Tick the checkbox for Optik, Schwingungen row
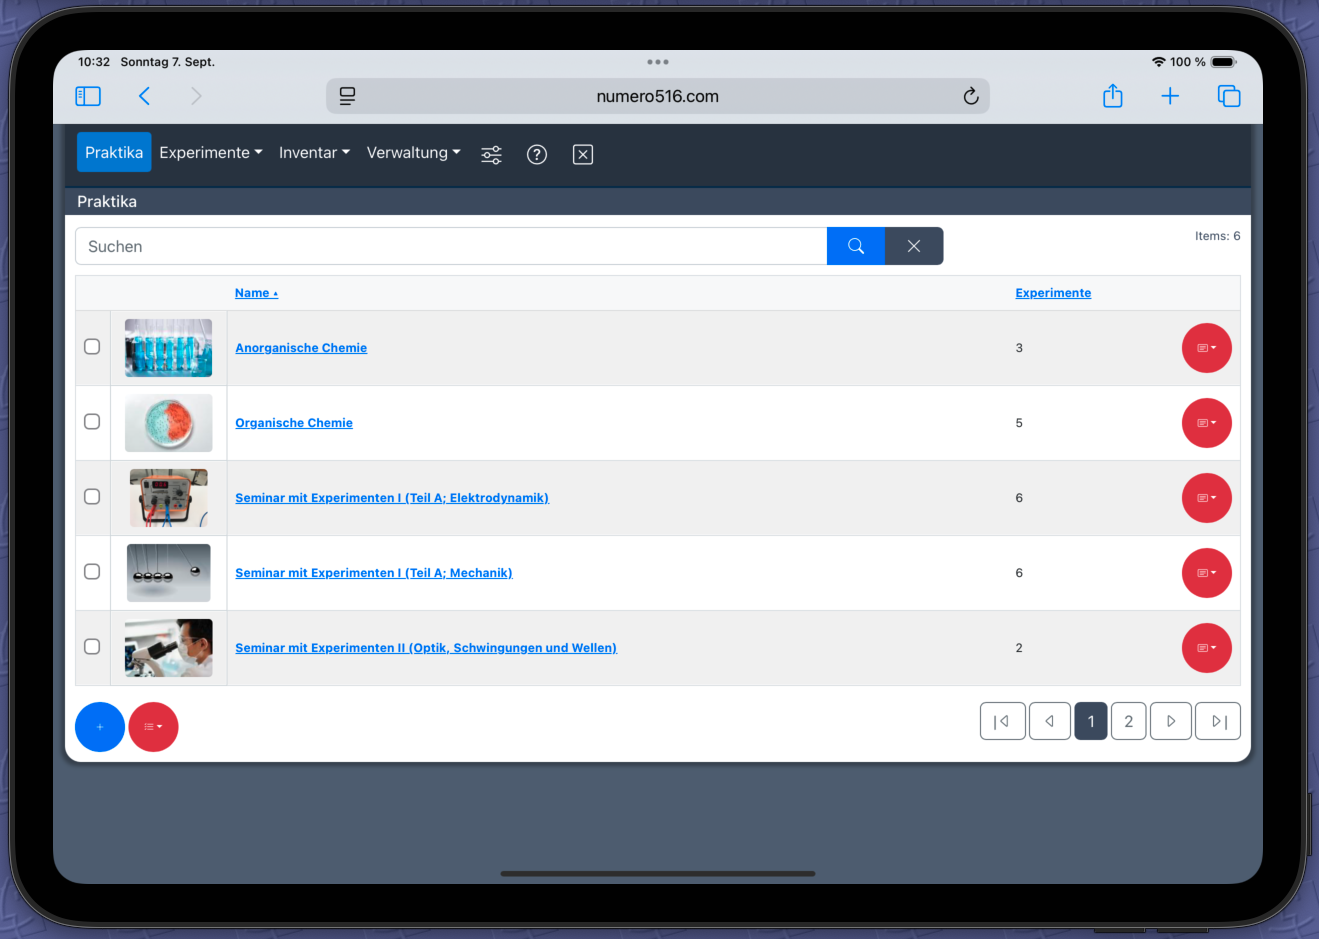The height and width of the screenshot is (939, 1319). (92, 647)
